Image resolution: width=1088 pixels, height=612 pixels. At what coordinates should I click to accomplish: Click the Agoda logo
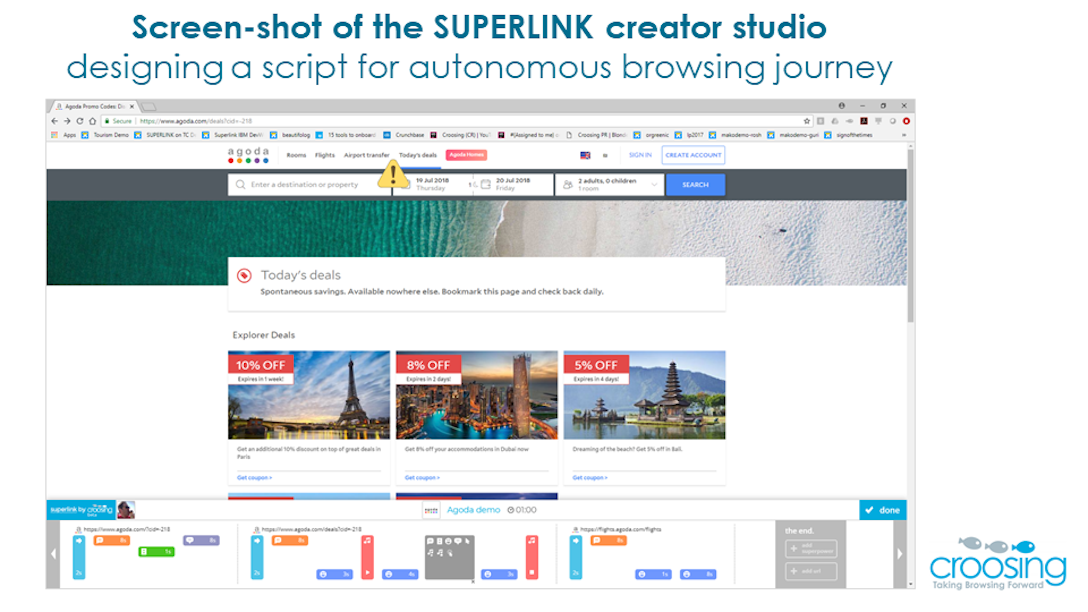coord(248,155)
